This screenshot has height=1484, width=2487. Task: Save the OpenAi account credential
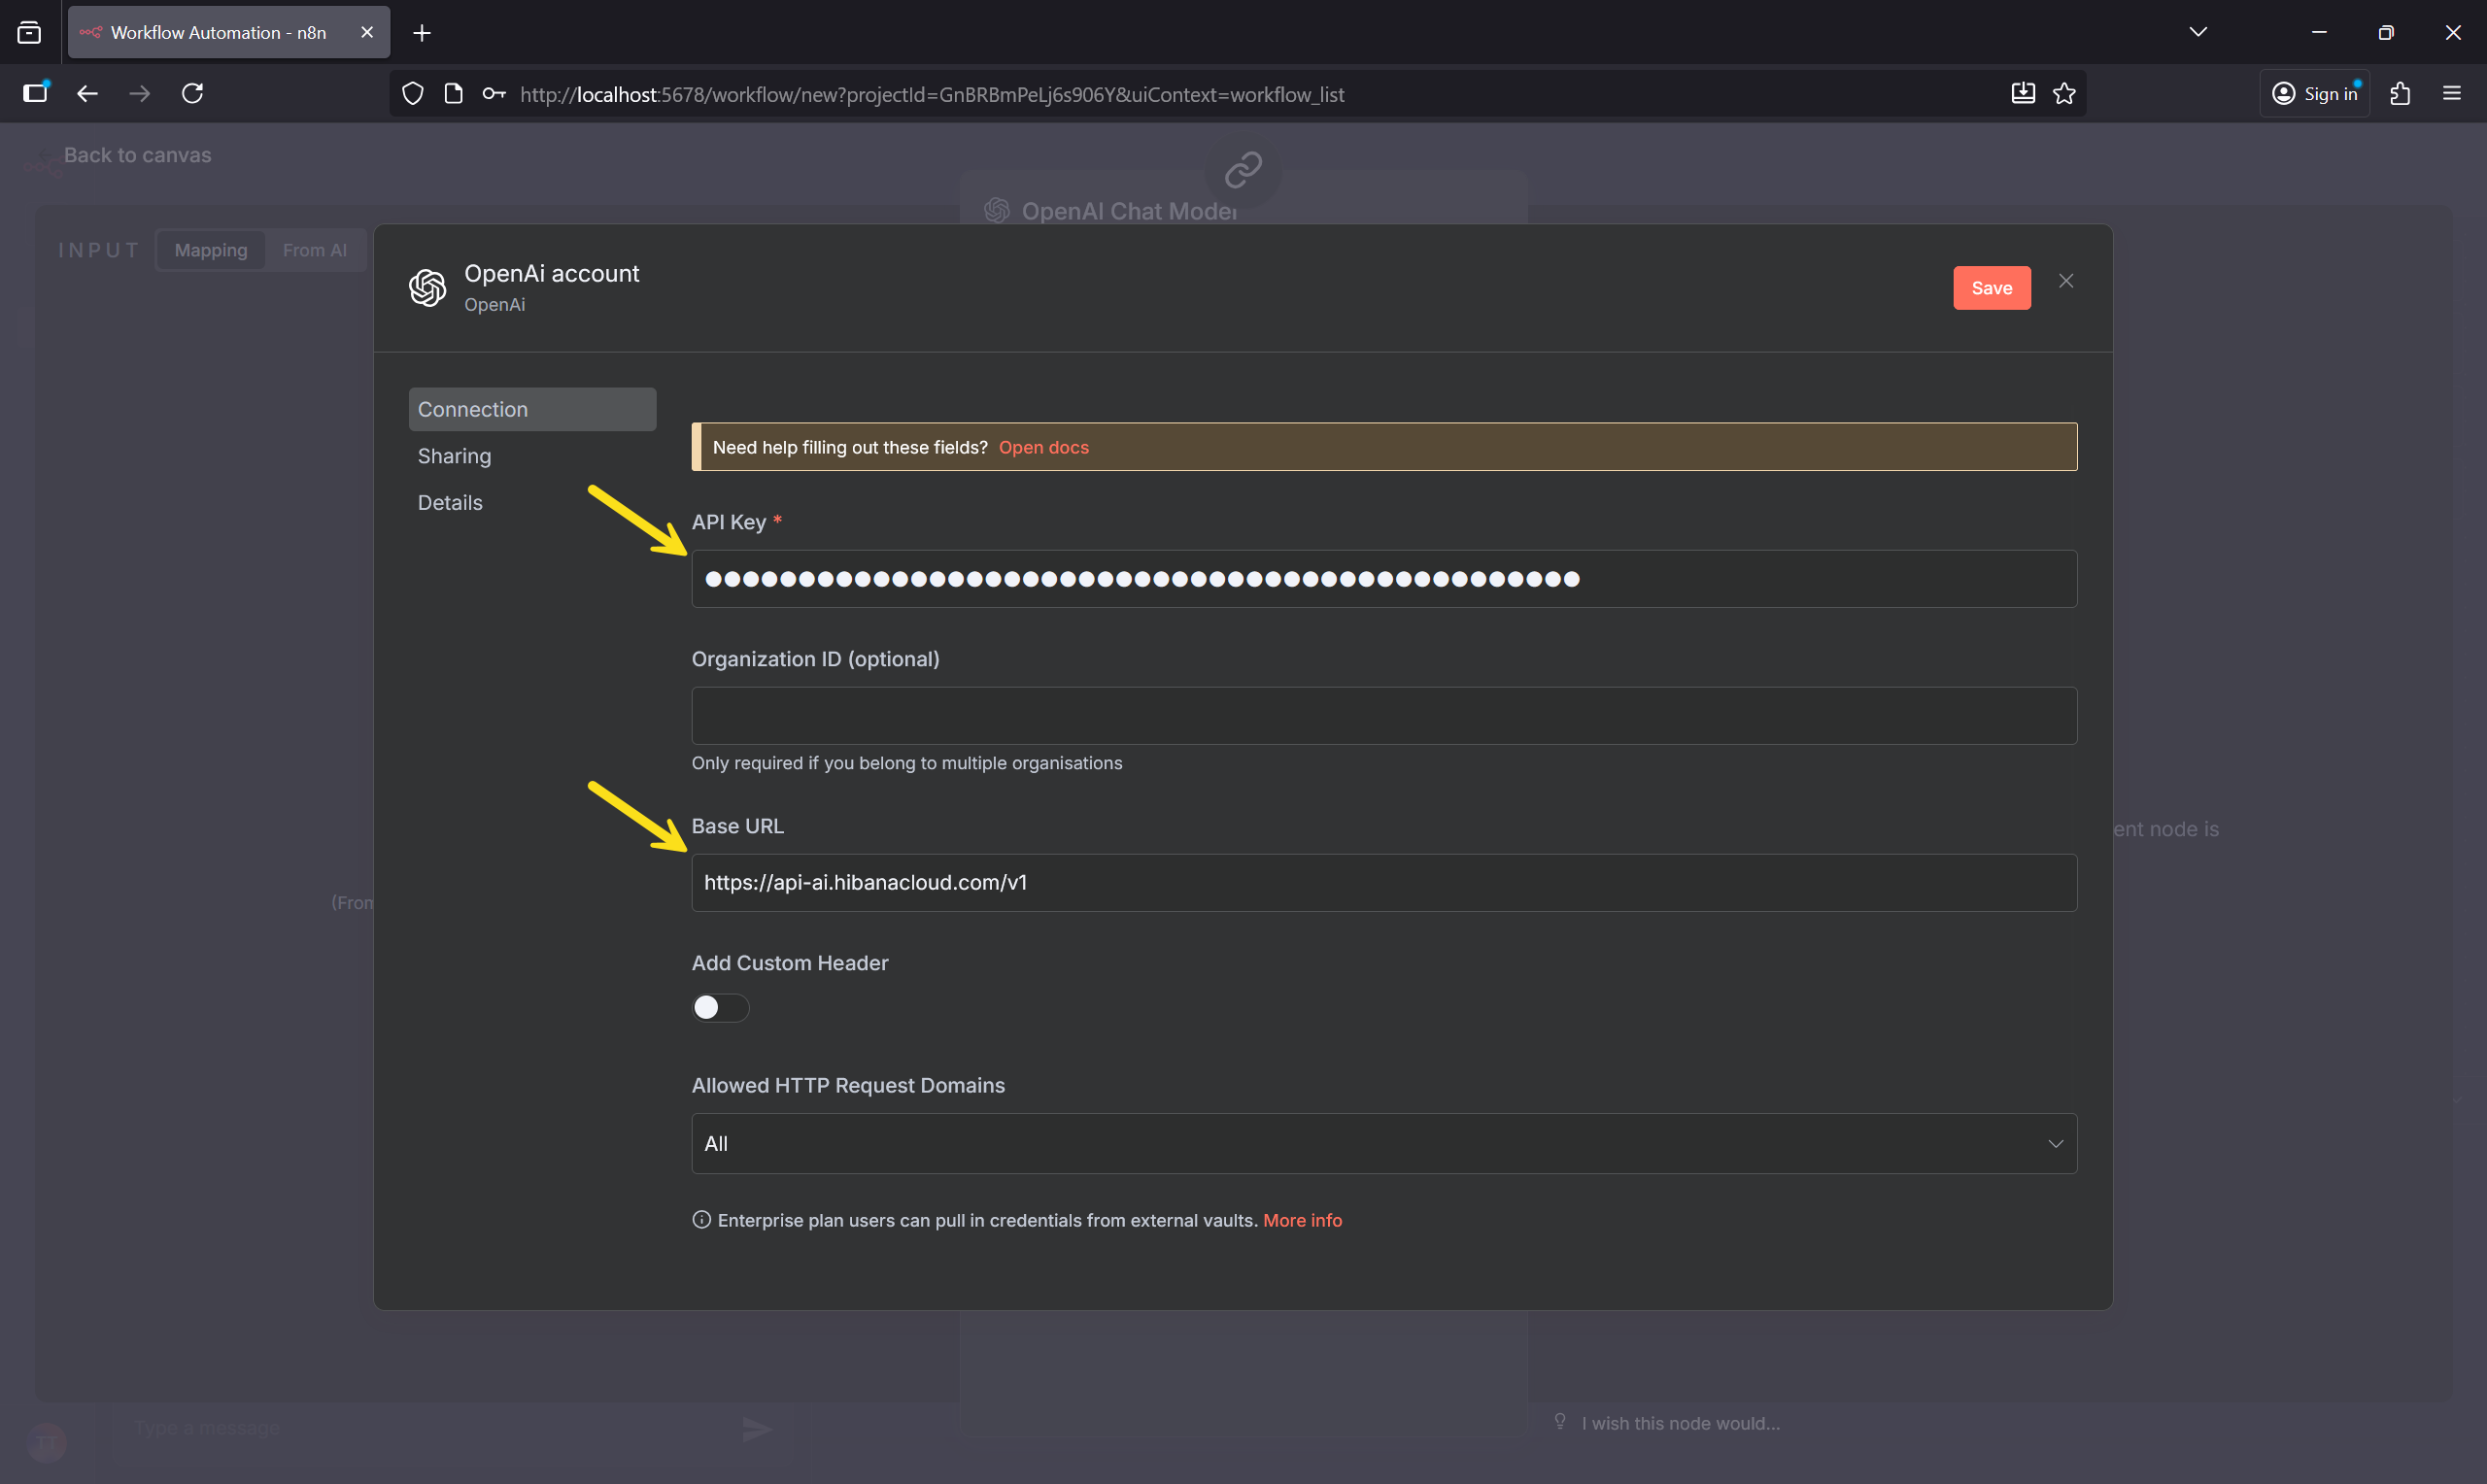pos(1991,288)
